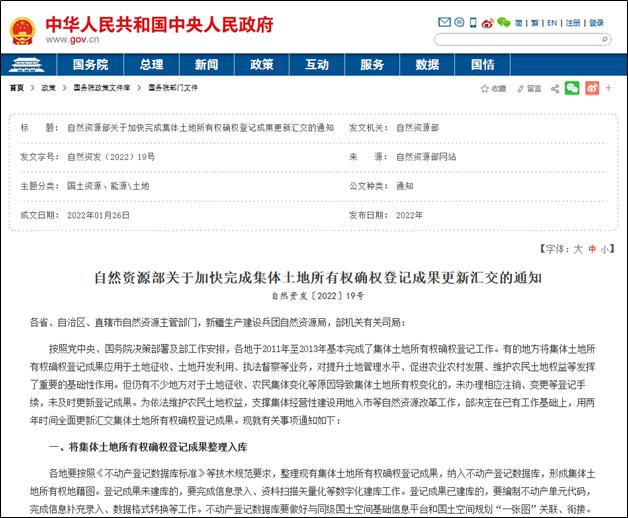Open the 互动 navigation tab

[x=317, y=64]
